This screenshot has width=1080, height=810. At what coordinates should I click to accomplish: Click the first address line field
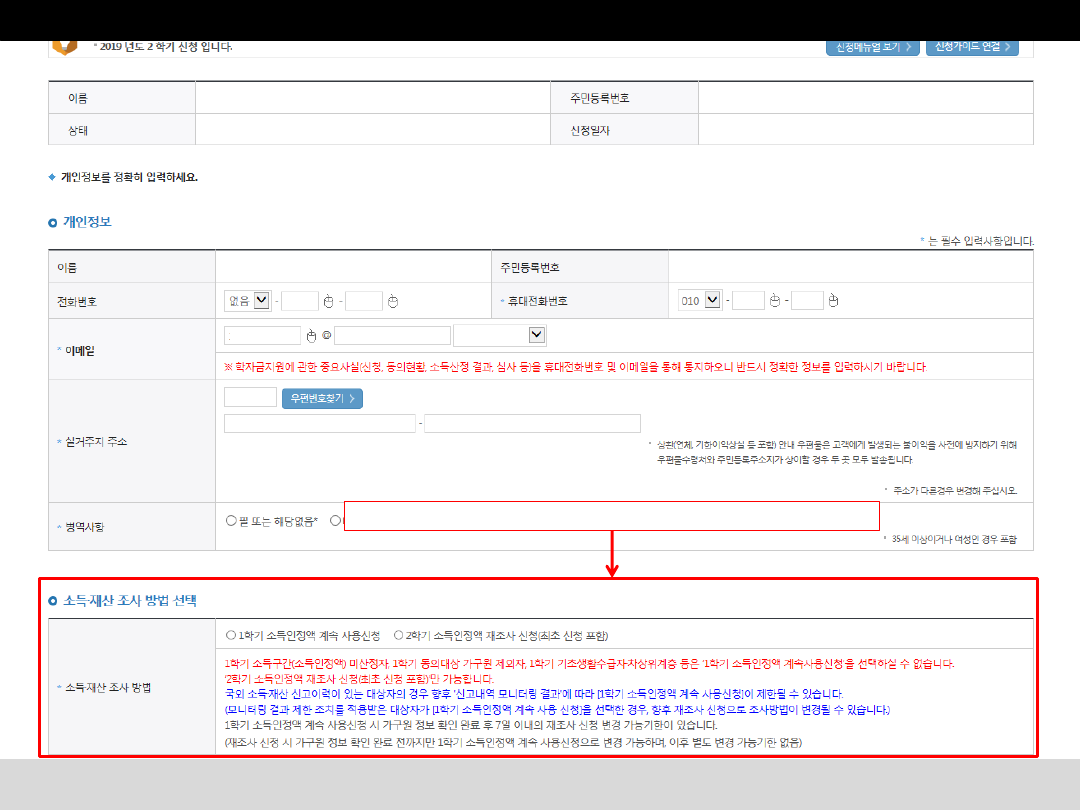click(x=320, y=423)
